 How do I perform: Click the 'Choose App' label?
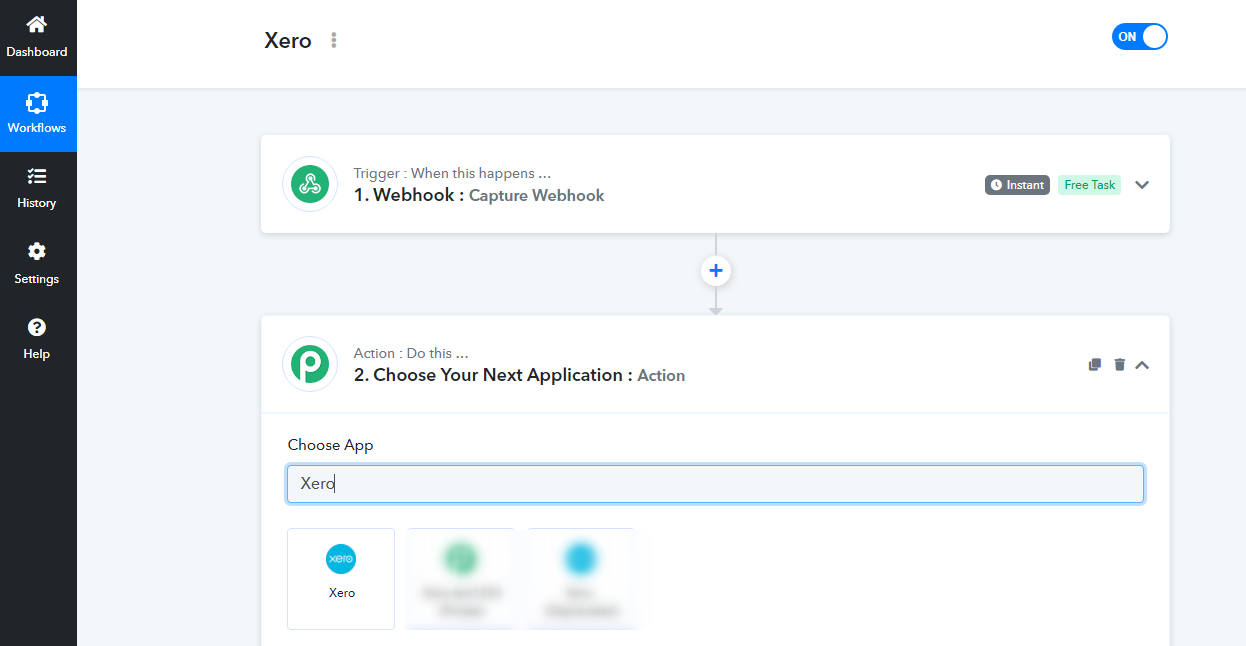coord(330,445)
